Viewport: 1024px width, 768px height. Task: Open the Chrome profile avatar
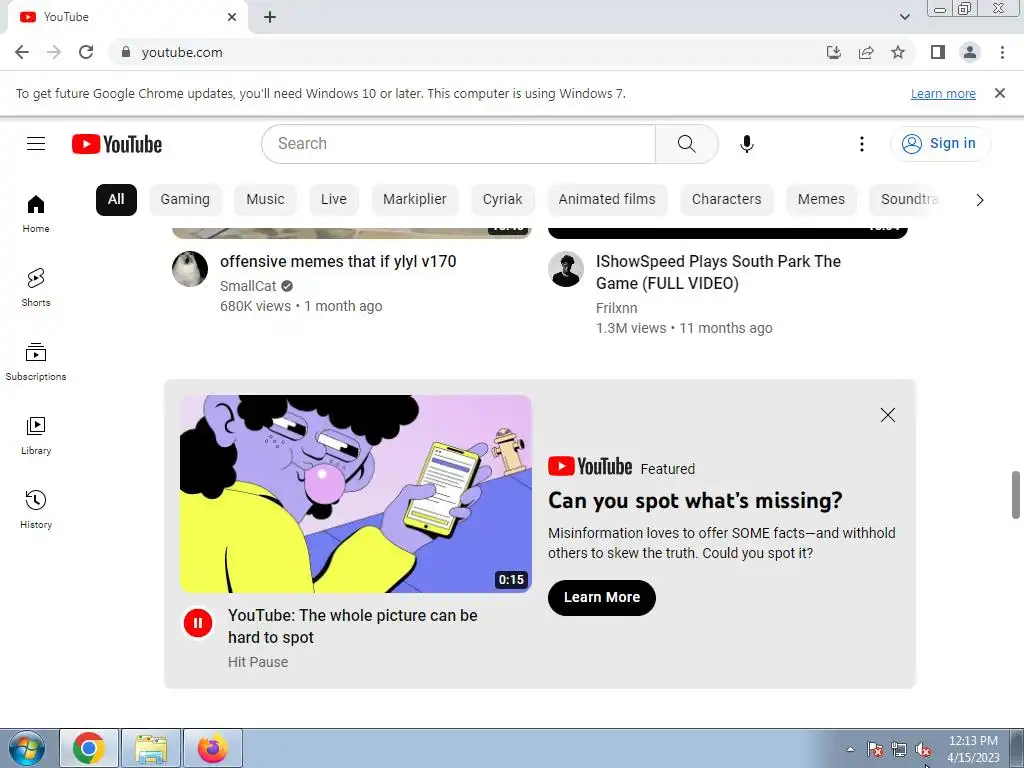pos(970,52)
